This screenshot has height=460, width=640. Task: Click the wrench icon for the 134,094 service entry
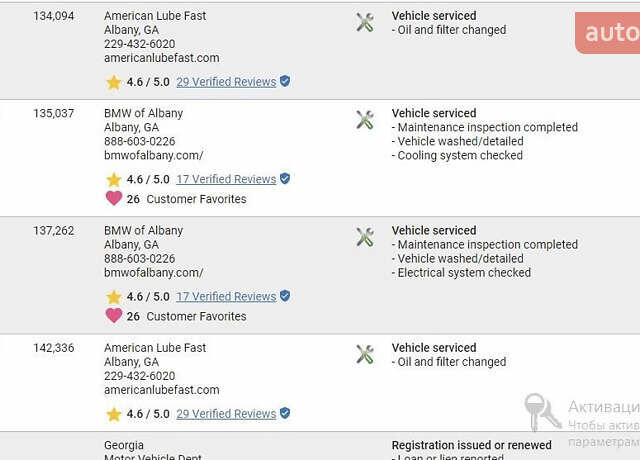[x=365, y=22]
